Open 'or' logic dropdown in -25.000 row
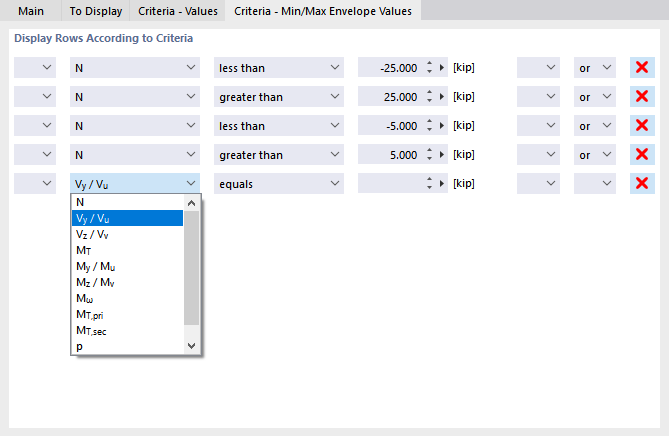Screen dimensions: 669x436 (595, 67)
